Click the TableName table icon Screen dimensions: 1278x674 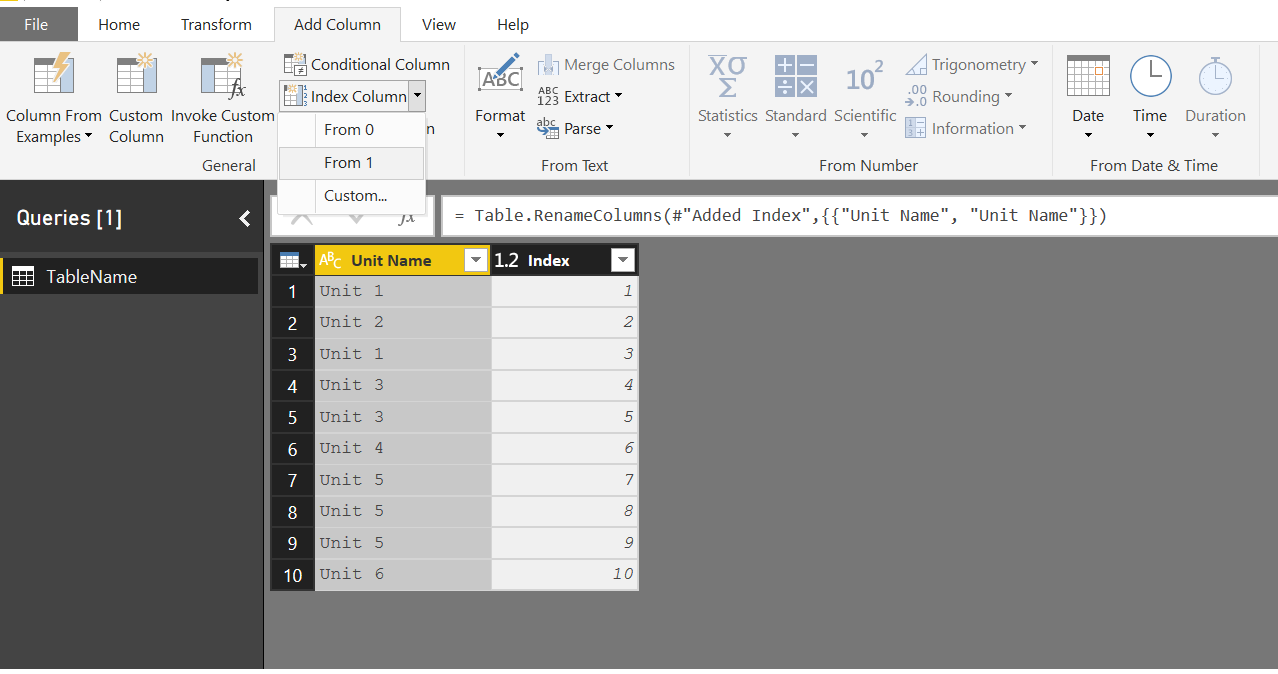point(23,277)
